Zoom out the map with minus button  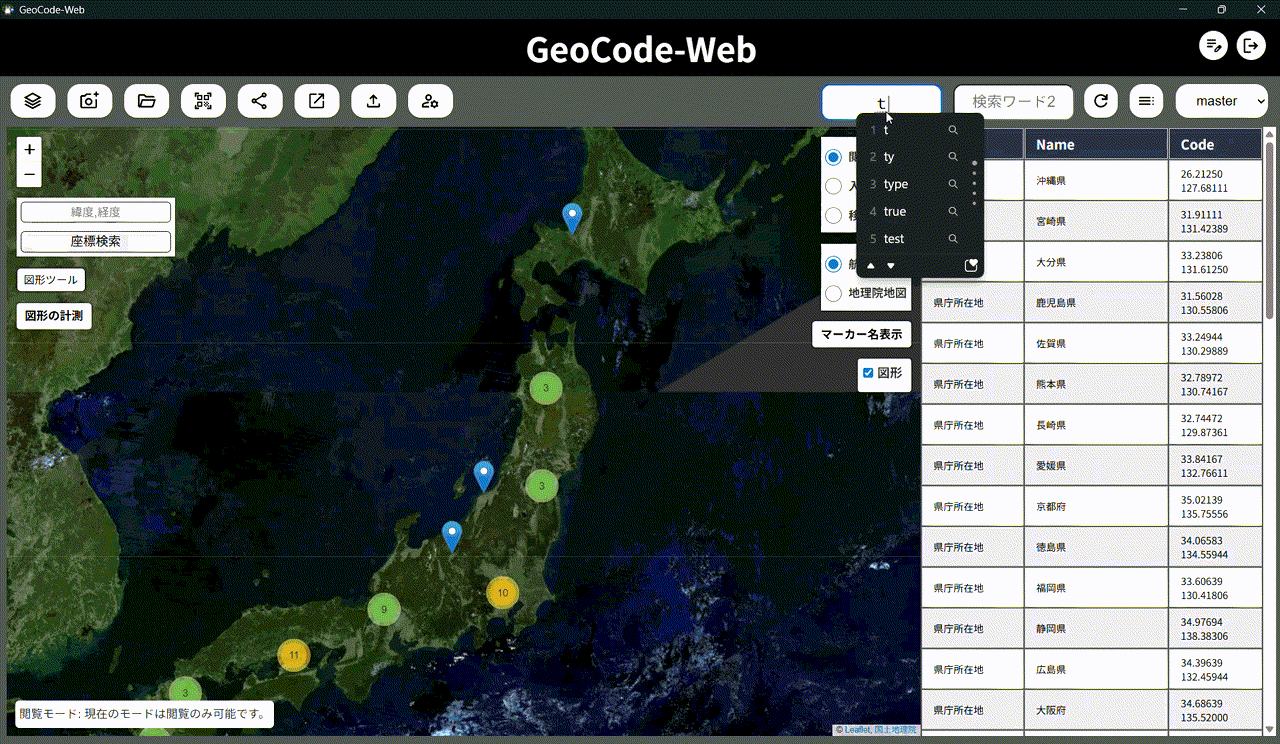click(x=29, y=175)
